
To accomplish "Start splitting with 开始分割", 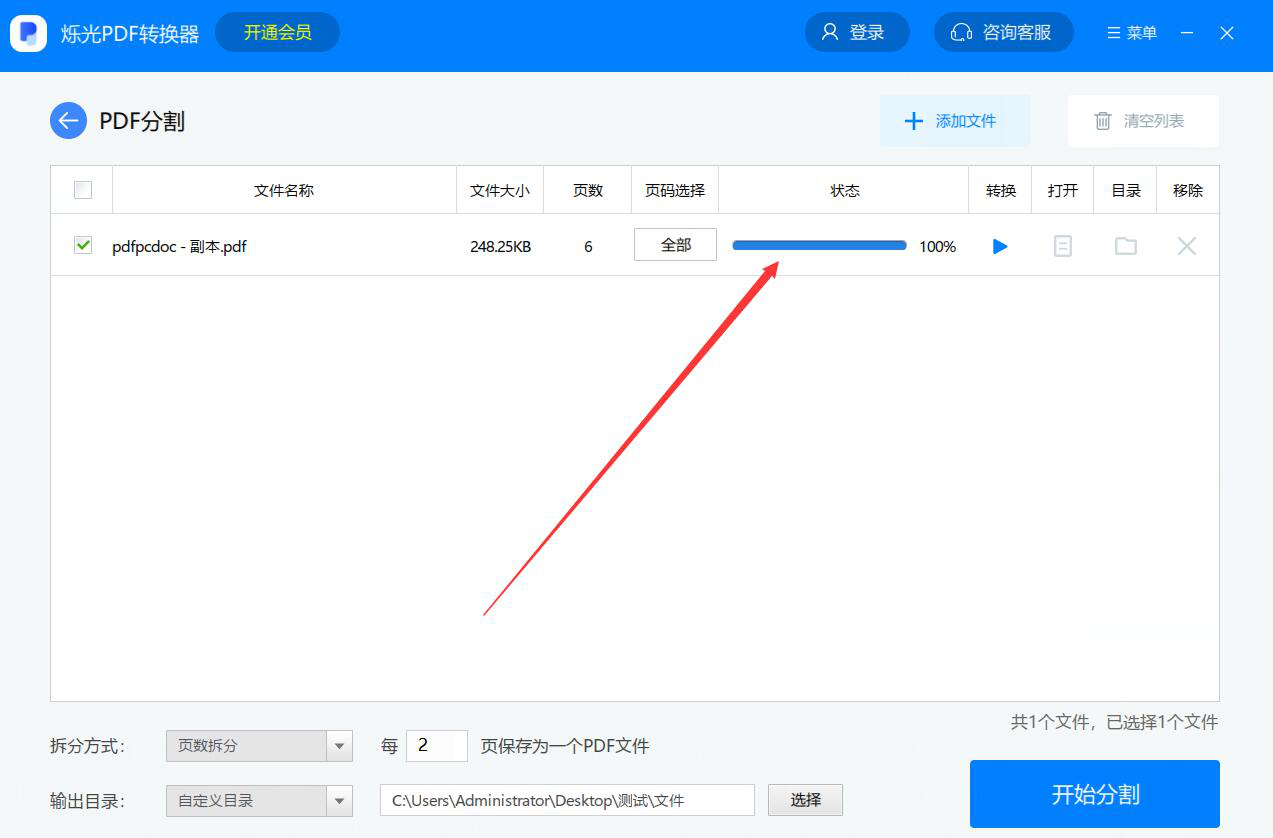I will (x=1095, y=794).
